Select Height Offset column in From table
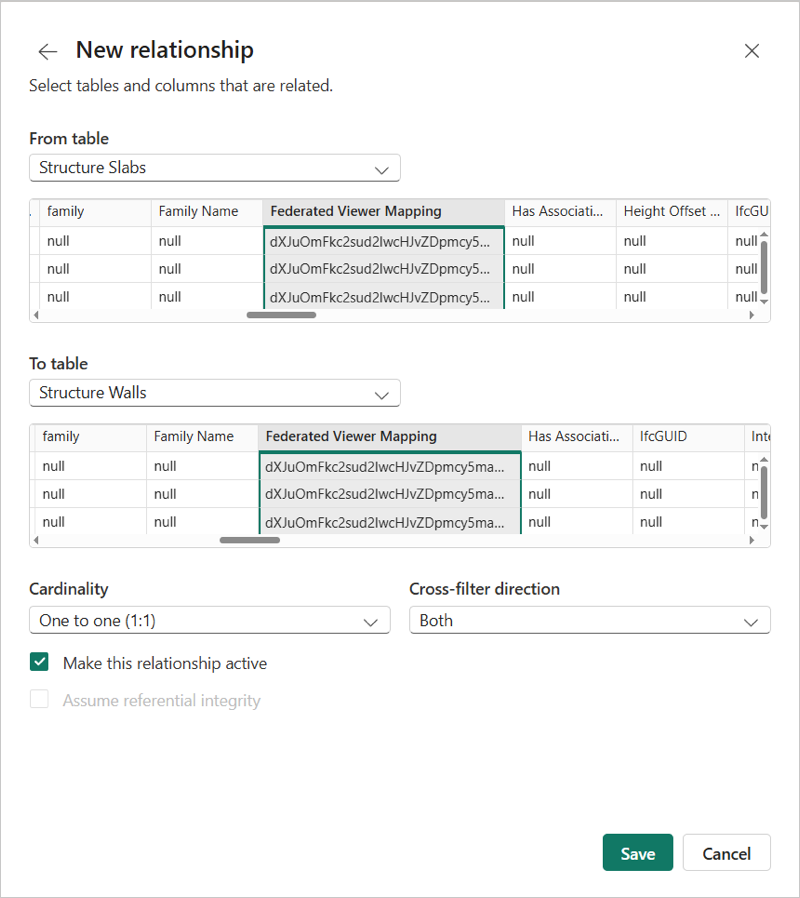Viewport: 800px width, 898px height. (x=671, y=212)
